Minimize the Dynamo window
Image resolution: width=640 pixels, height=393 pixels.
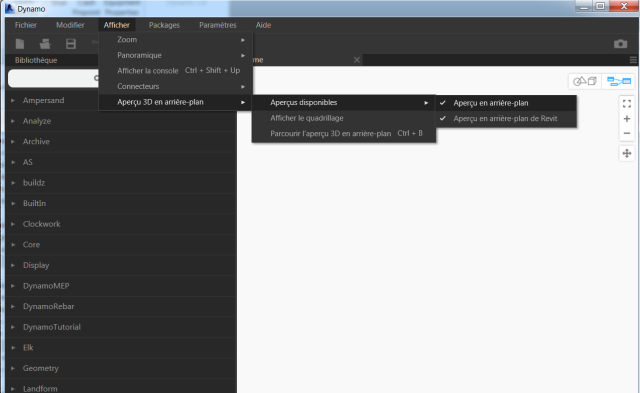click(x=584, y=6)
